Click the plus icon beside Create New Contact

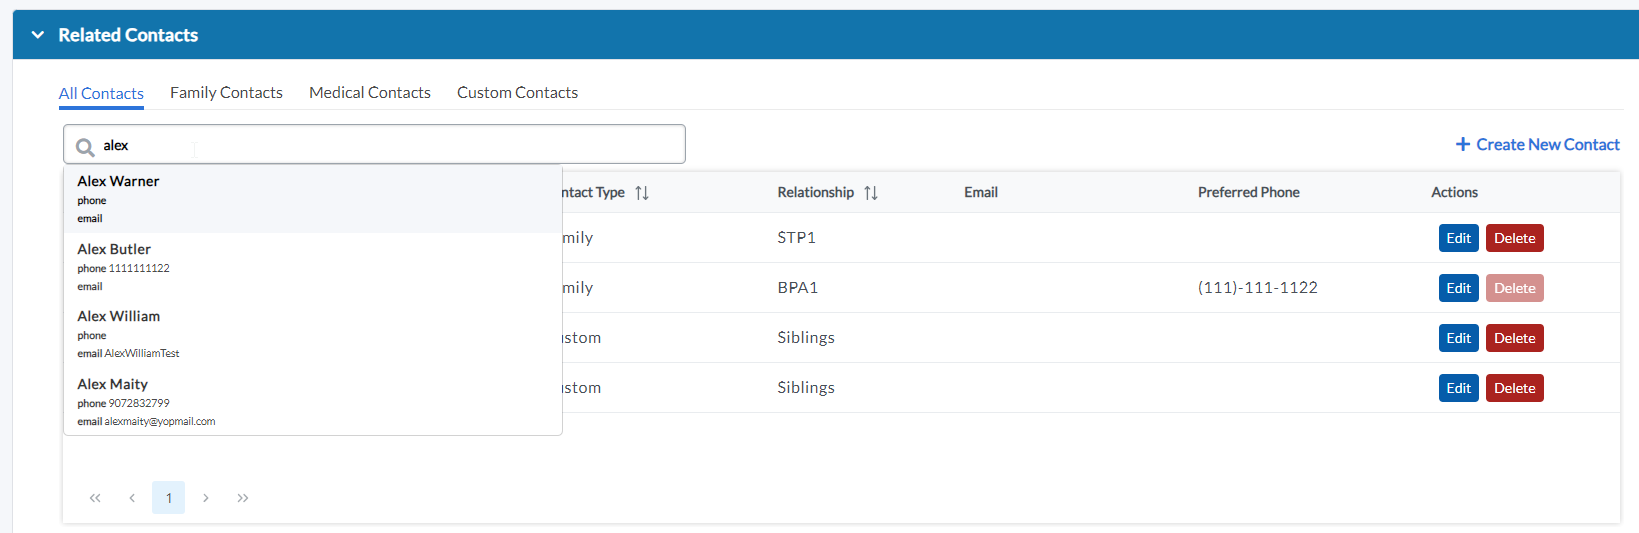tap(1463, 145)
